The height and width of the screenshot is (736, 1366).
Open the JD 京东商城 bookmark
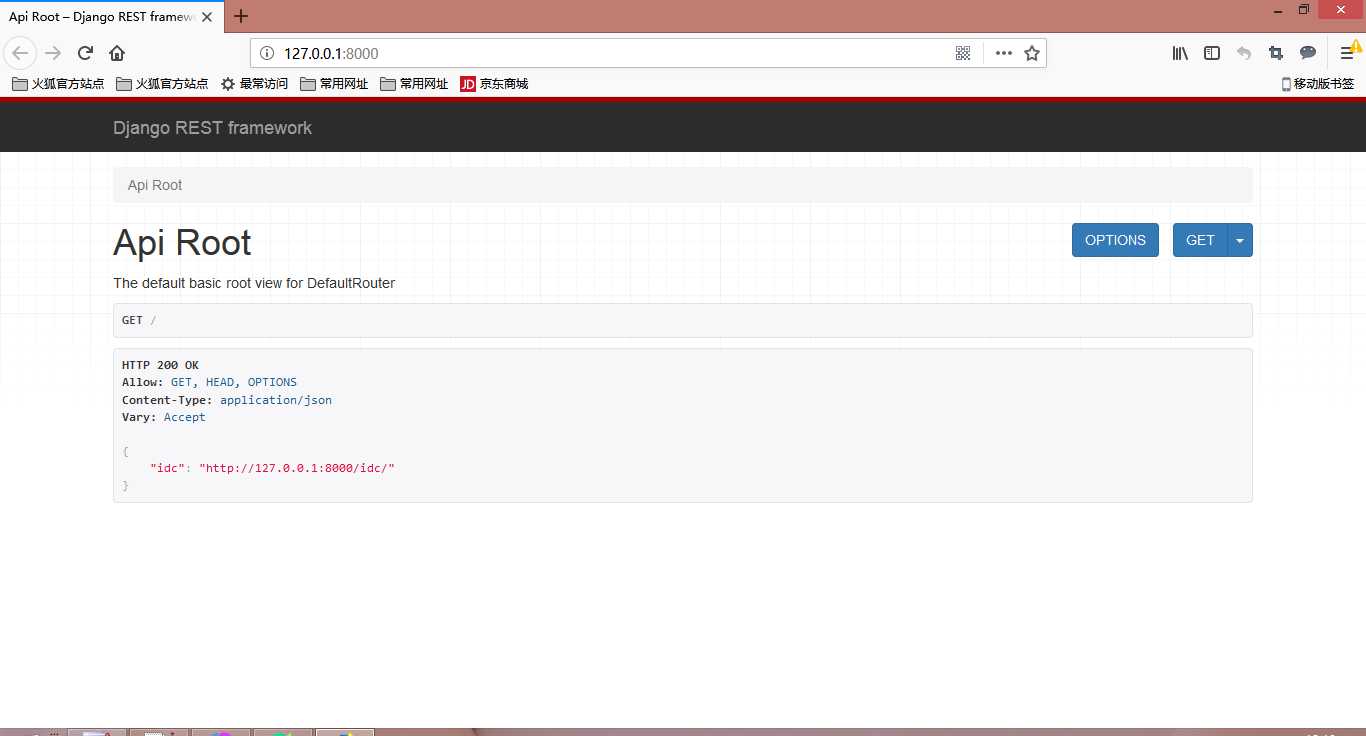coord(494,84)
